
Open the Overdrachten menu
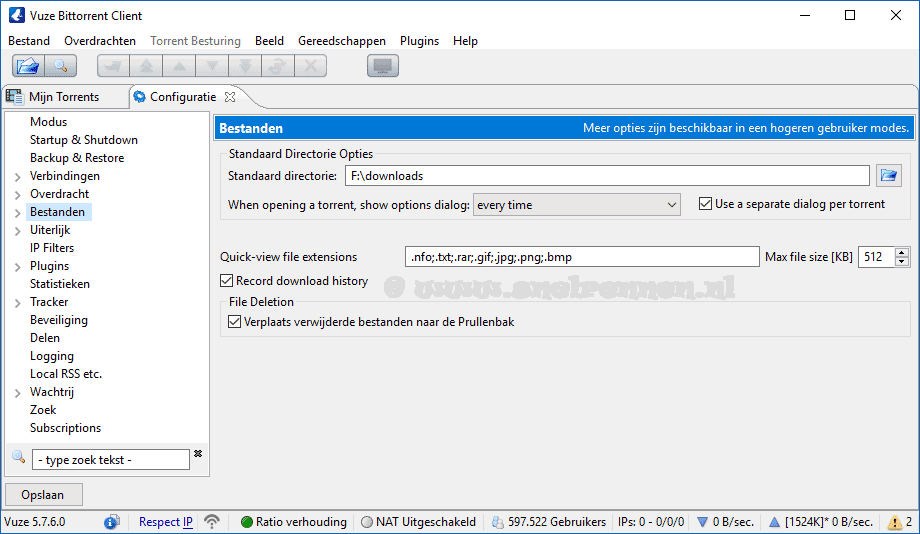click(100, 40)
